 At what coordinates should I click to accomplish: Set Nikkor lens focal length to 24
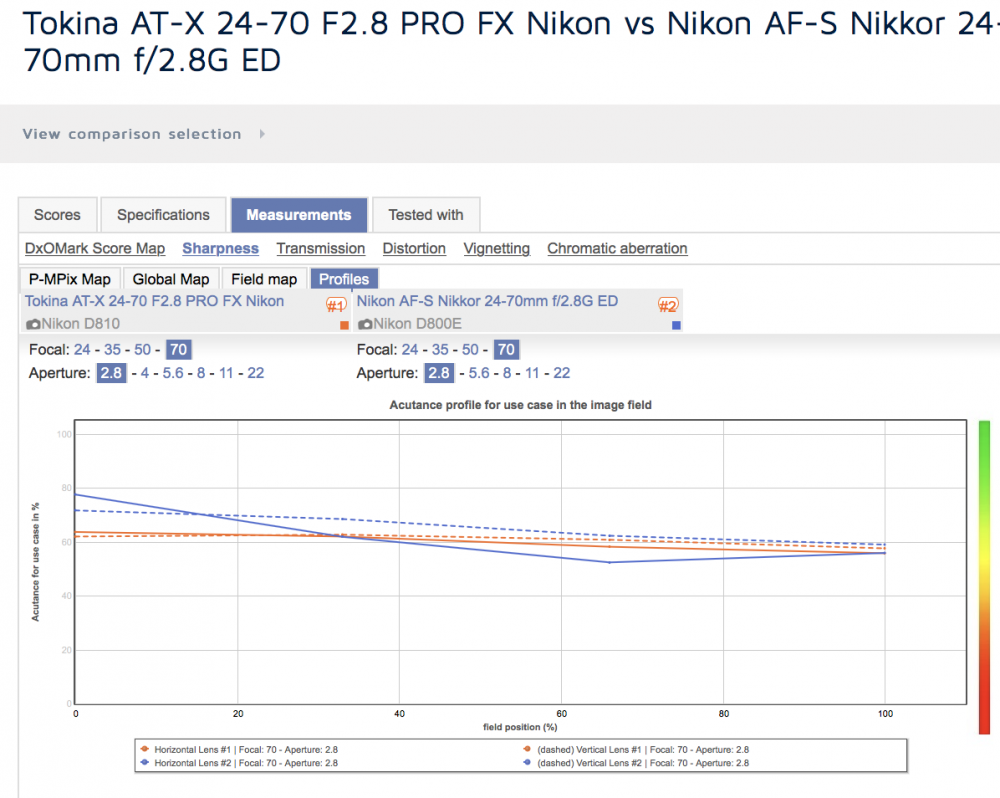(410, 350)
